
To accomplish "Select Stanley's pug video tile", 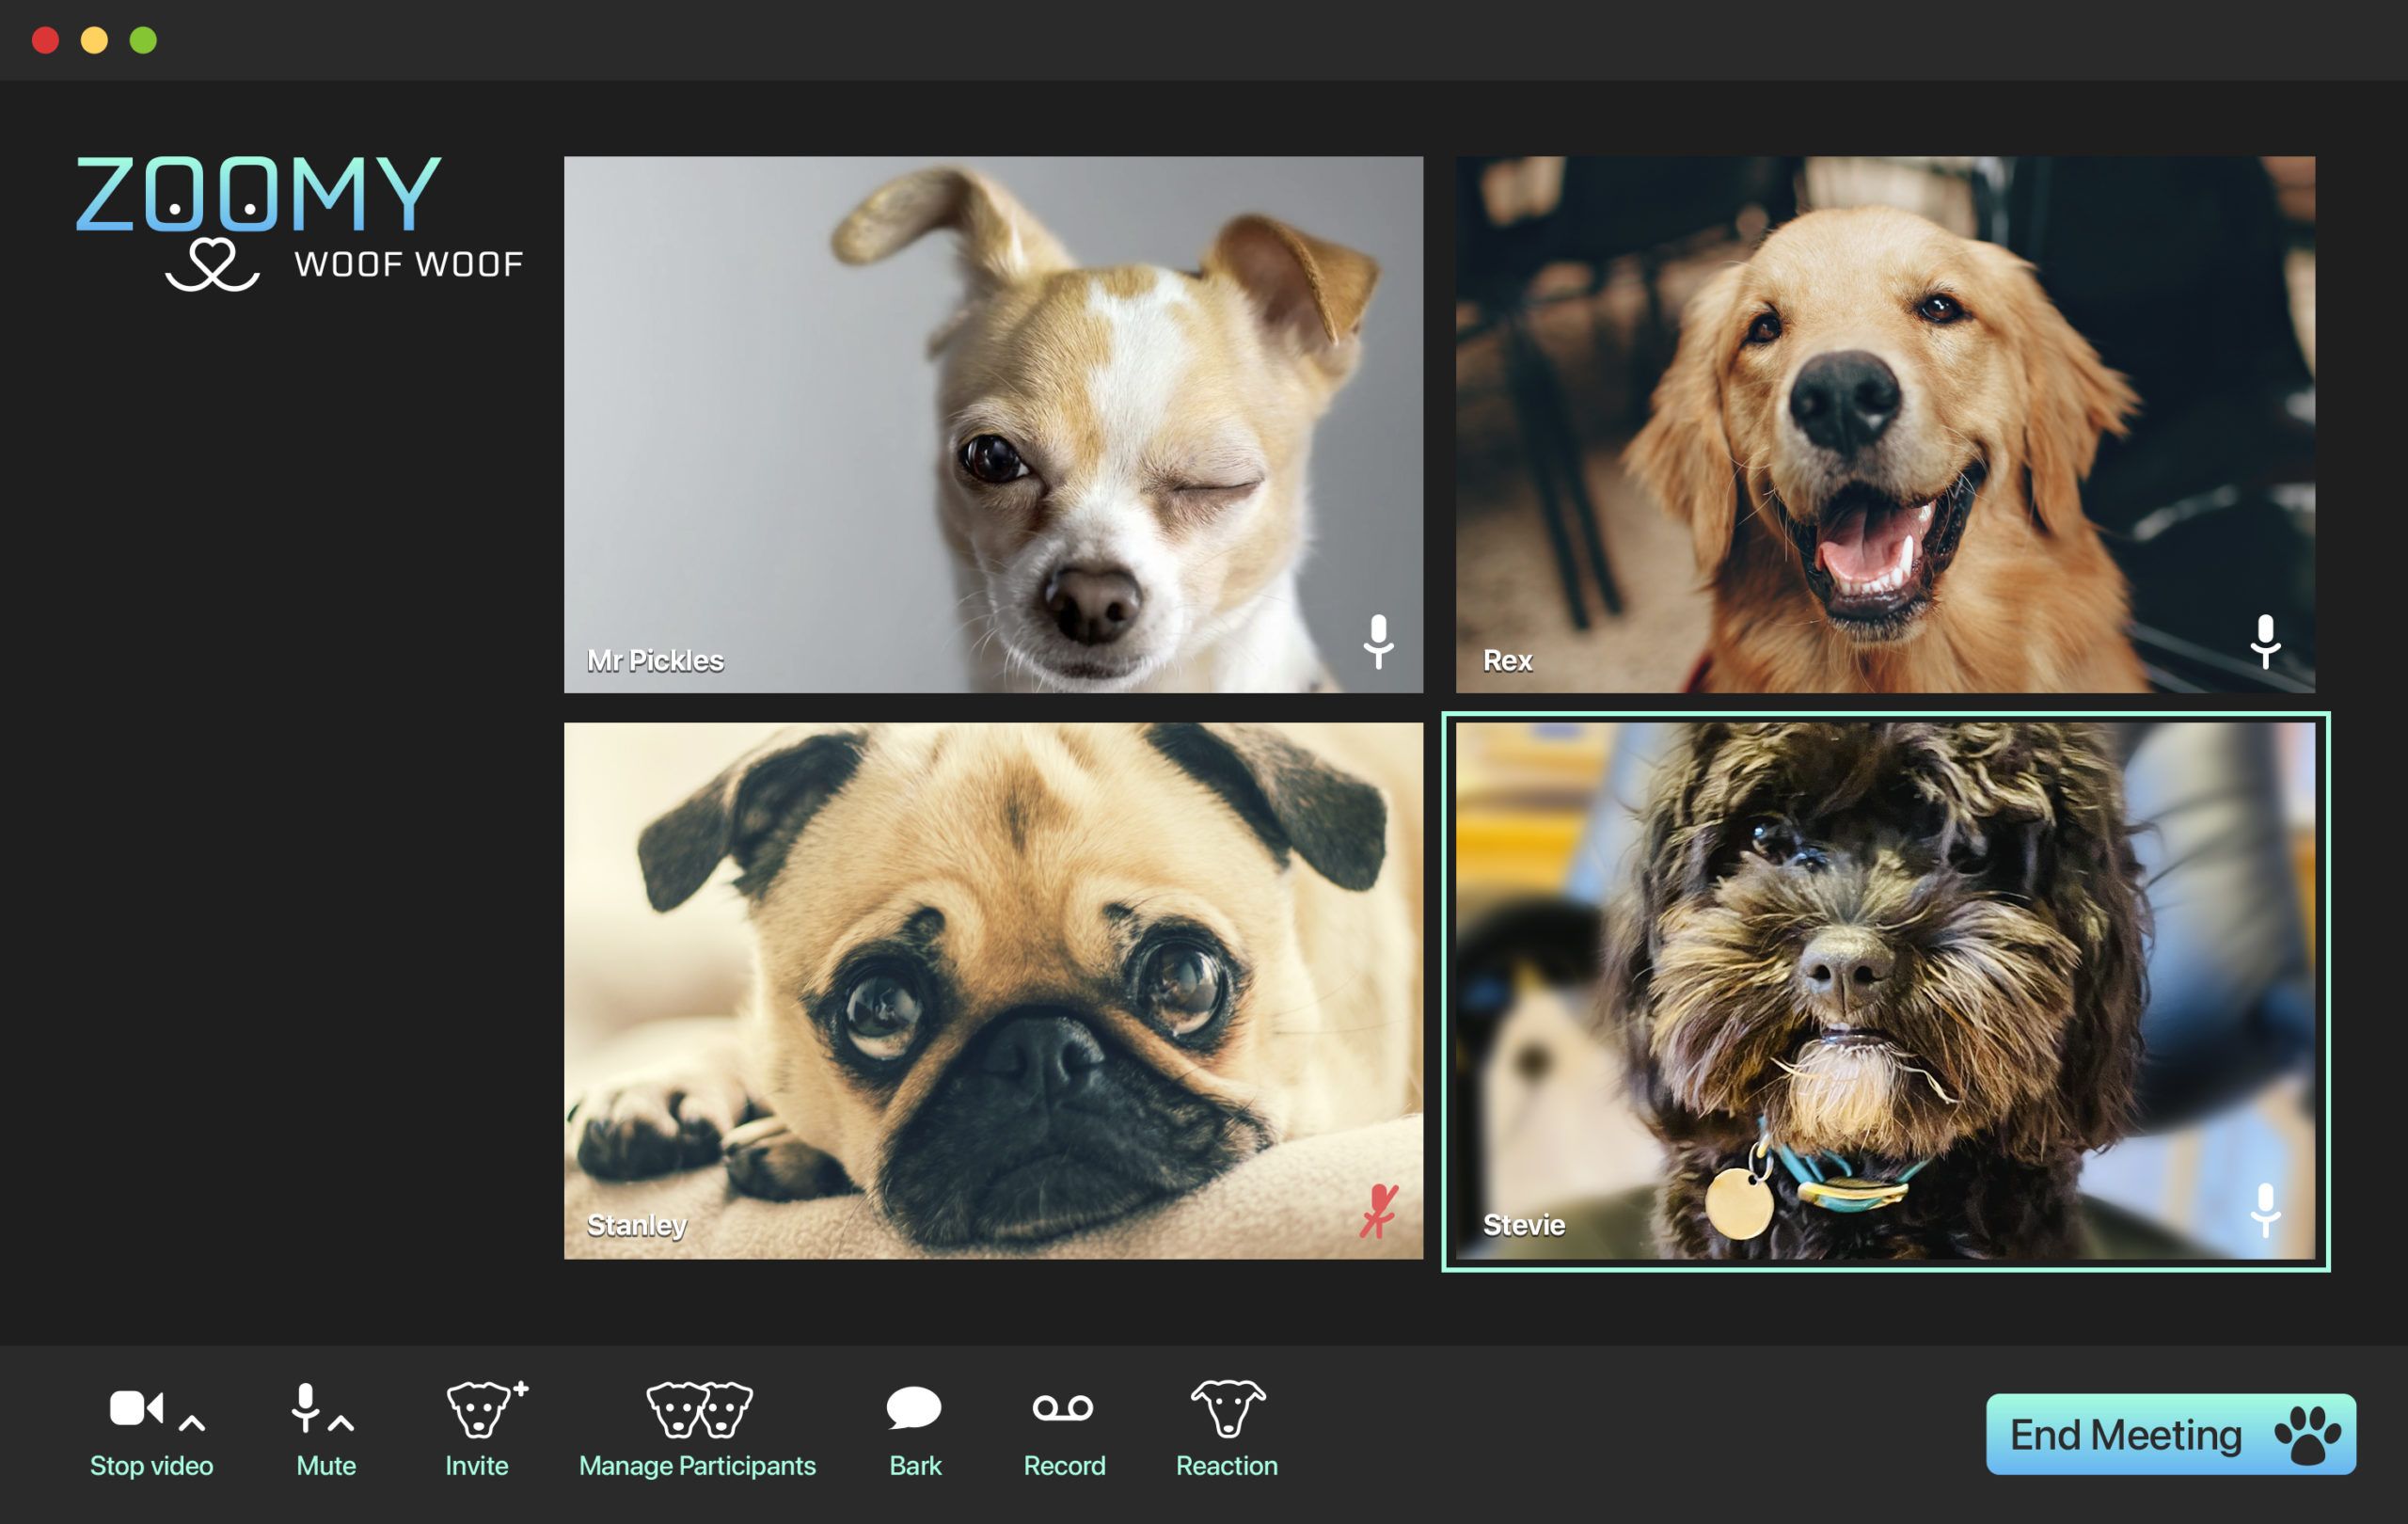I will coord(992,990).
